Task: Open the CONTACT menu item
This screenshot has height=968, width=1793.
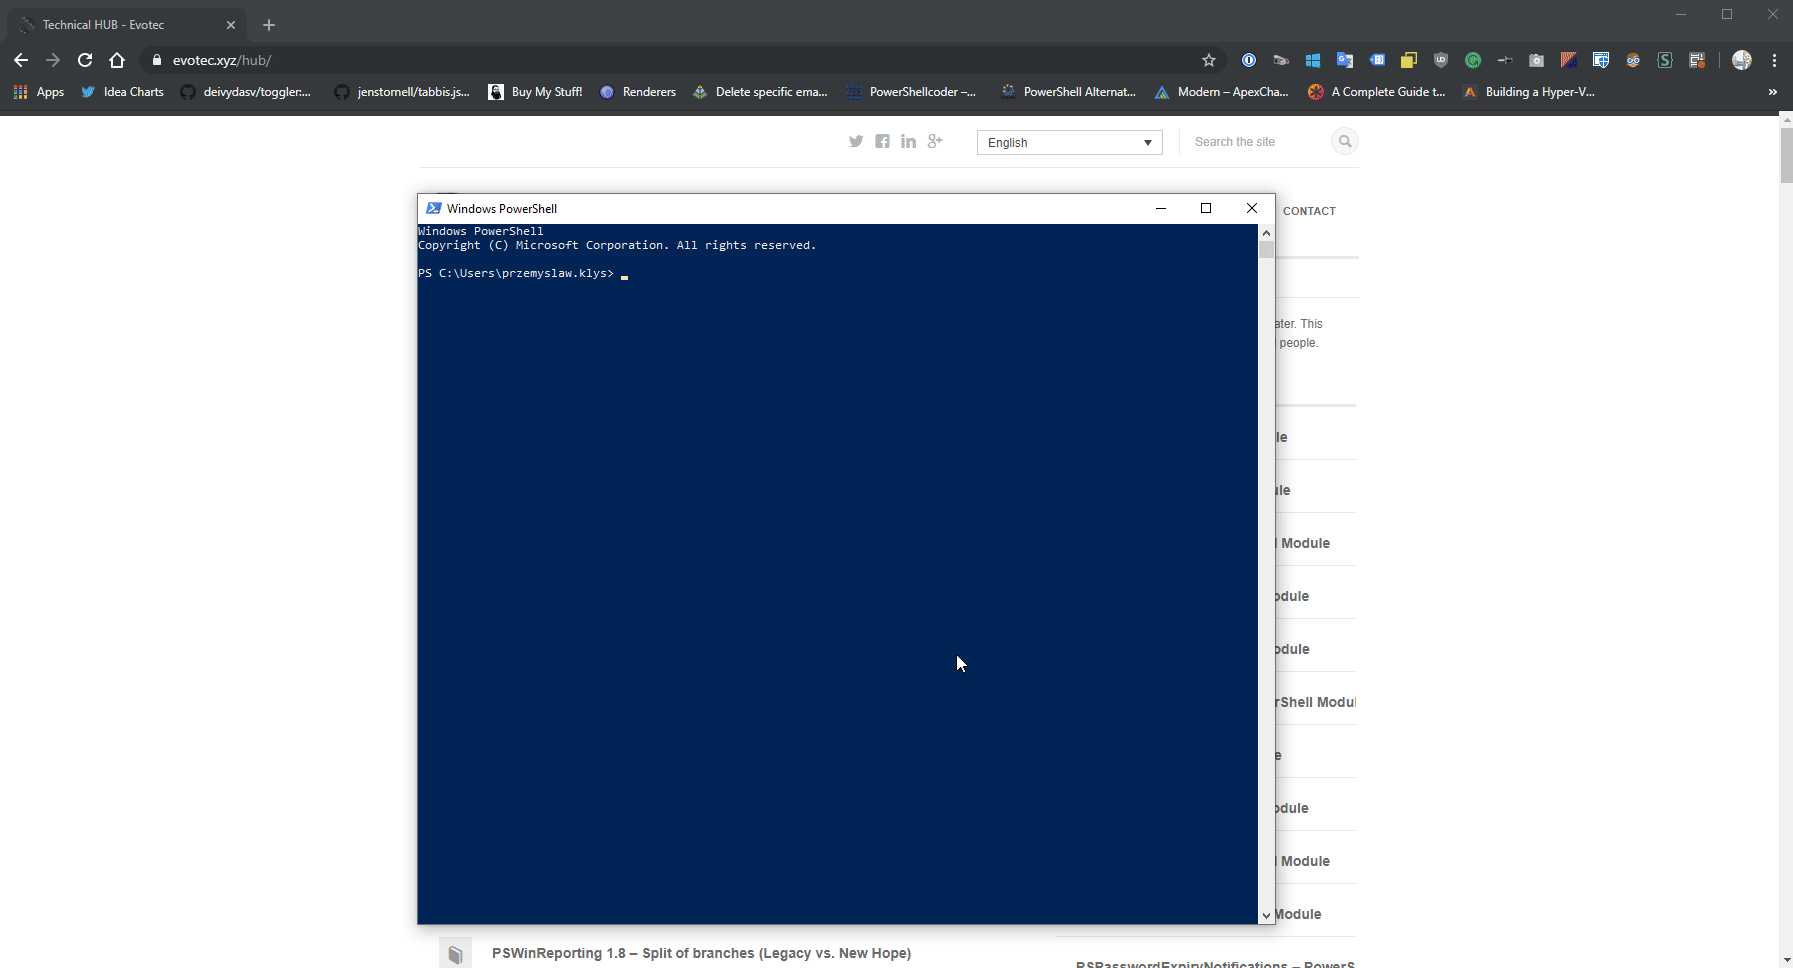Action: click(1311, 211)
